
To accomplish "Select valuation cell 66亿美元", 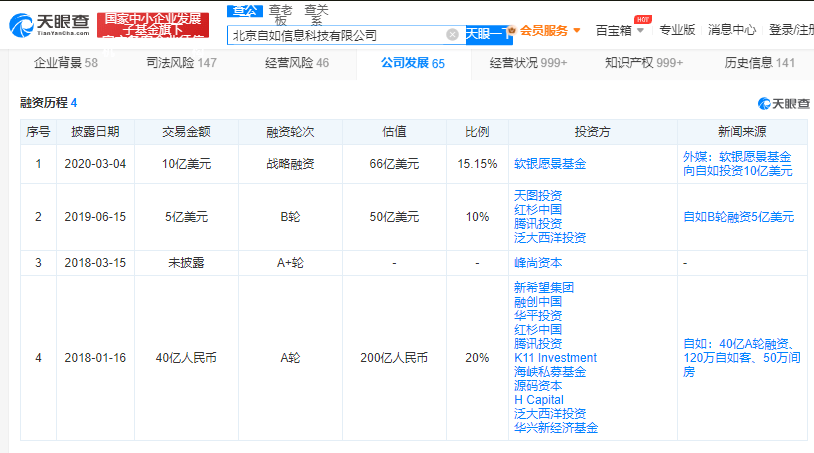I will coord(394,164).
